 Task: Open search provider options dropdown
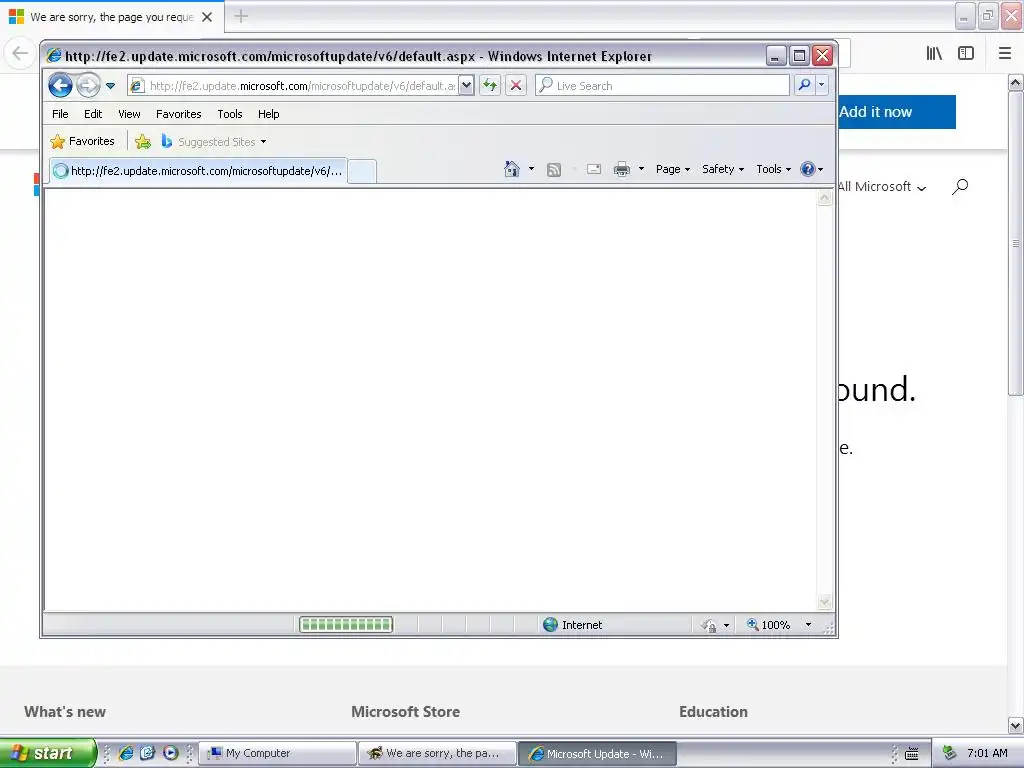pyautogui.click(x=822, y=86)
